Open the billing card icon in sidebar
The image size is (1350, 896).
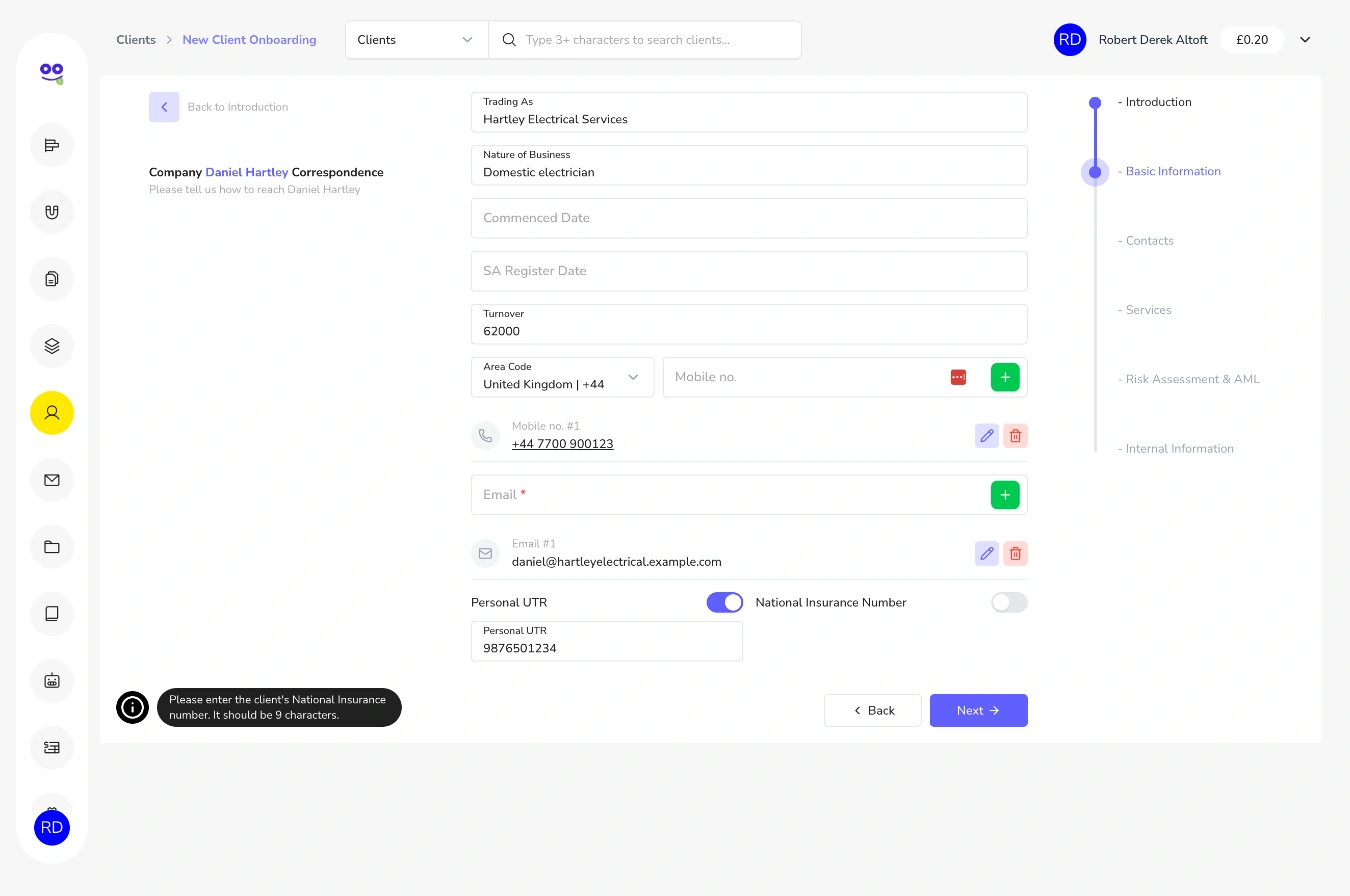pyautogui.click(x=52, y=747)
